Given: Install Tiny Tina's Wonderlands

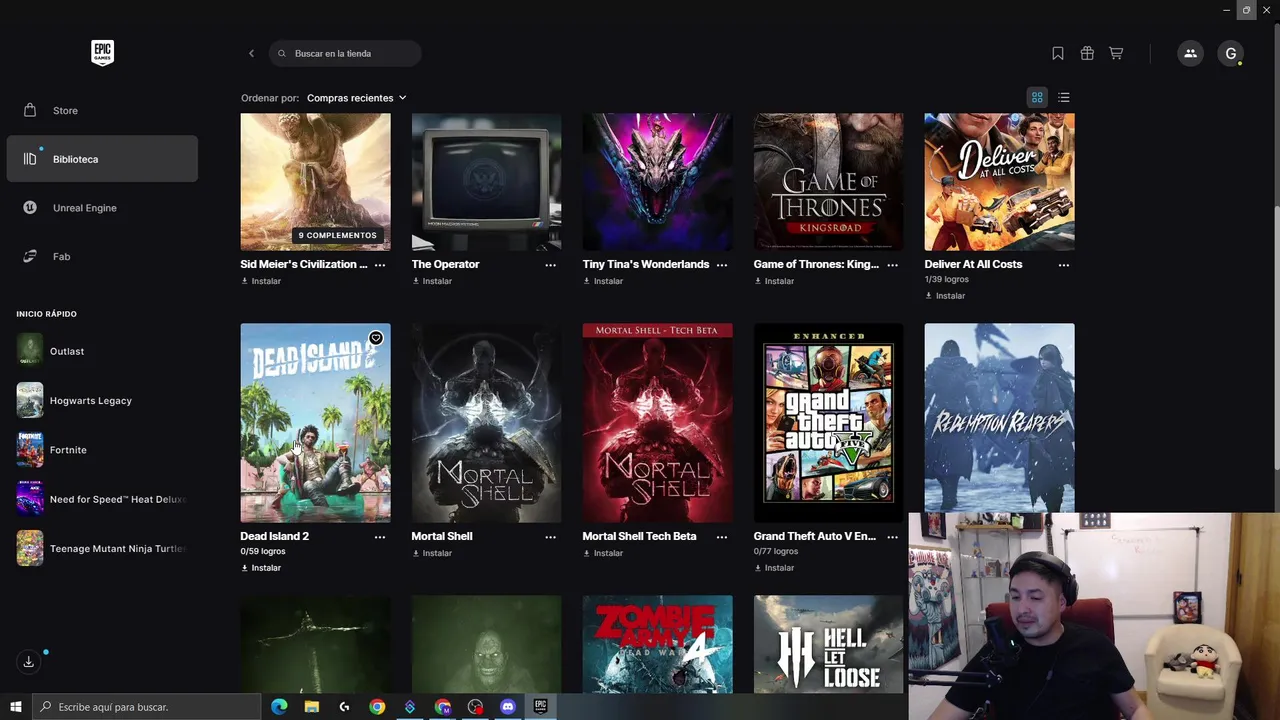Looking at the screenshot, I should coord(603,281).
